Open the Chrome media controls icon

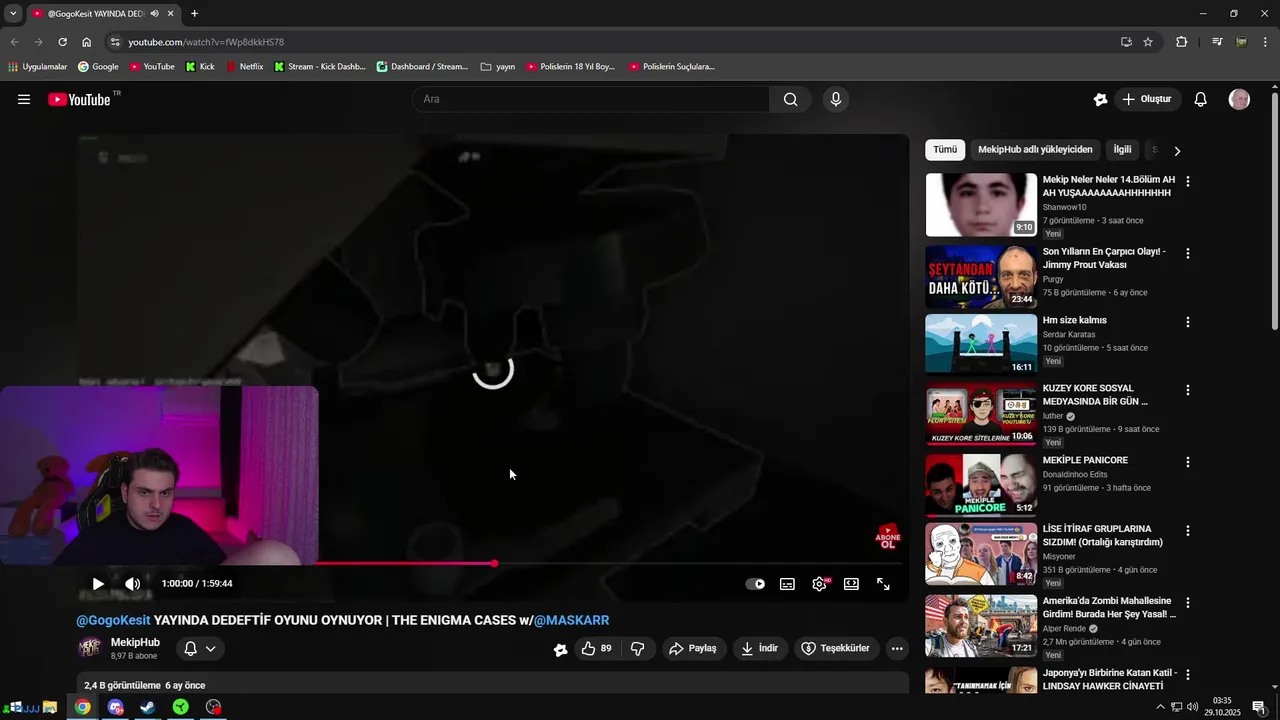click(1217, 42)
